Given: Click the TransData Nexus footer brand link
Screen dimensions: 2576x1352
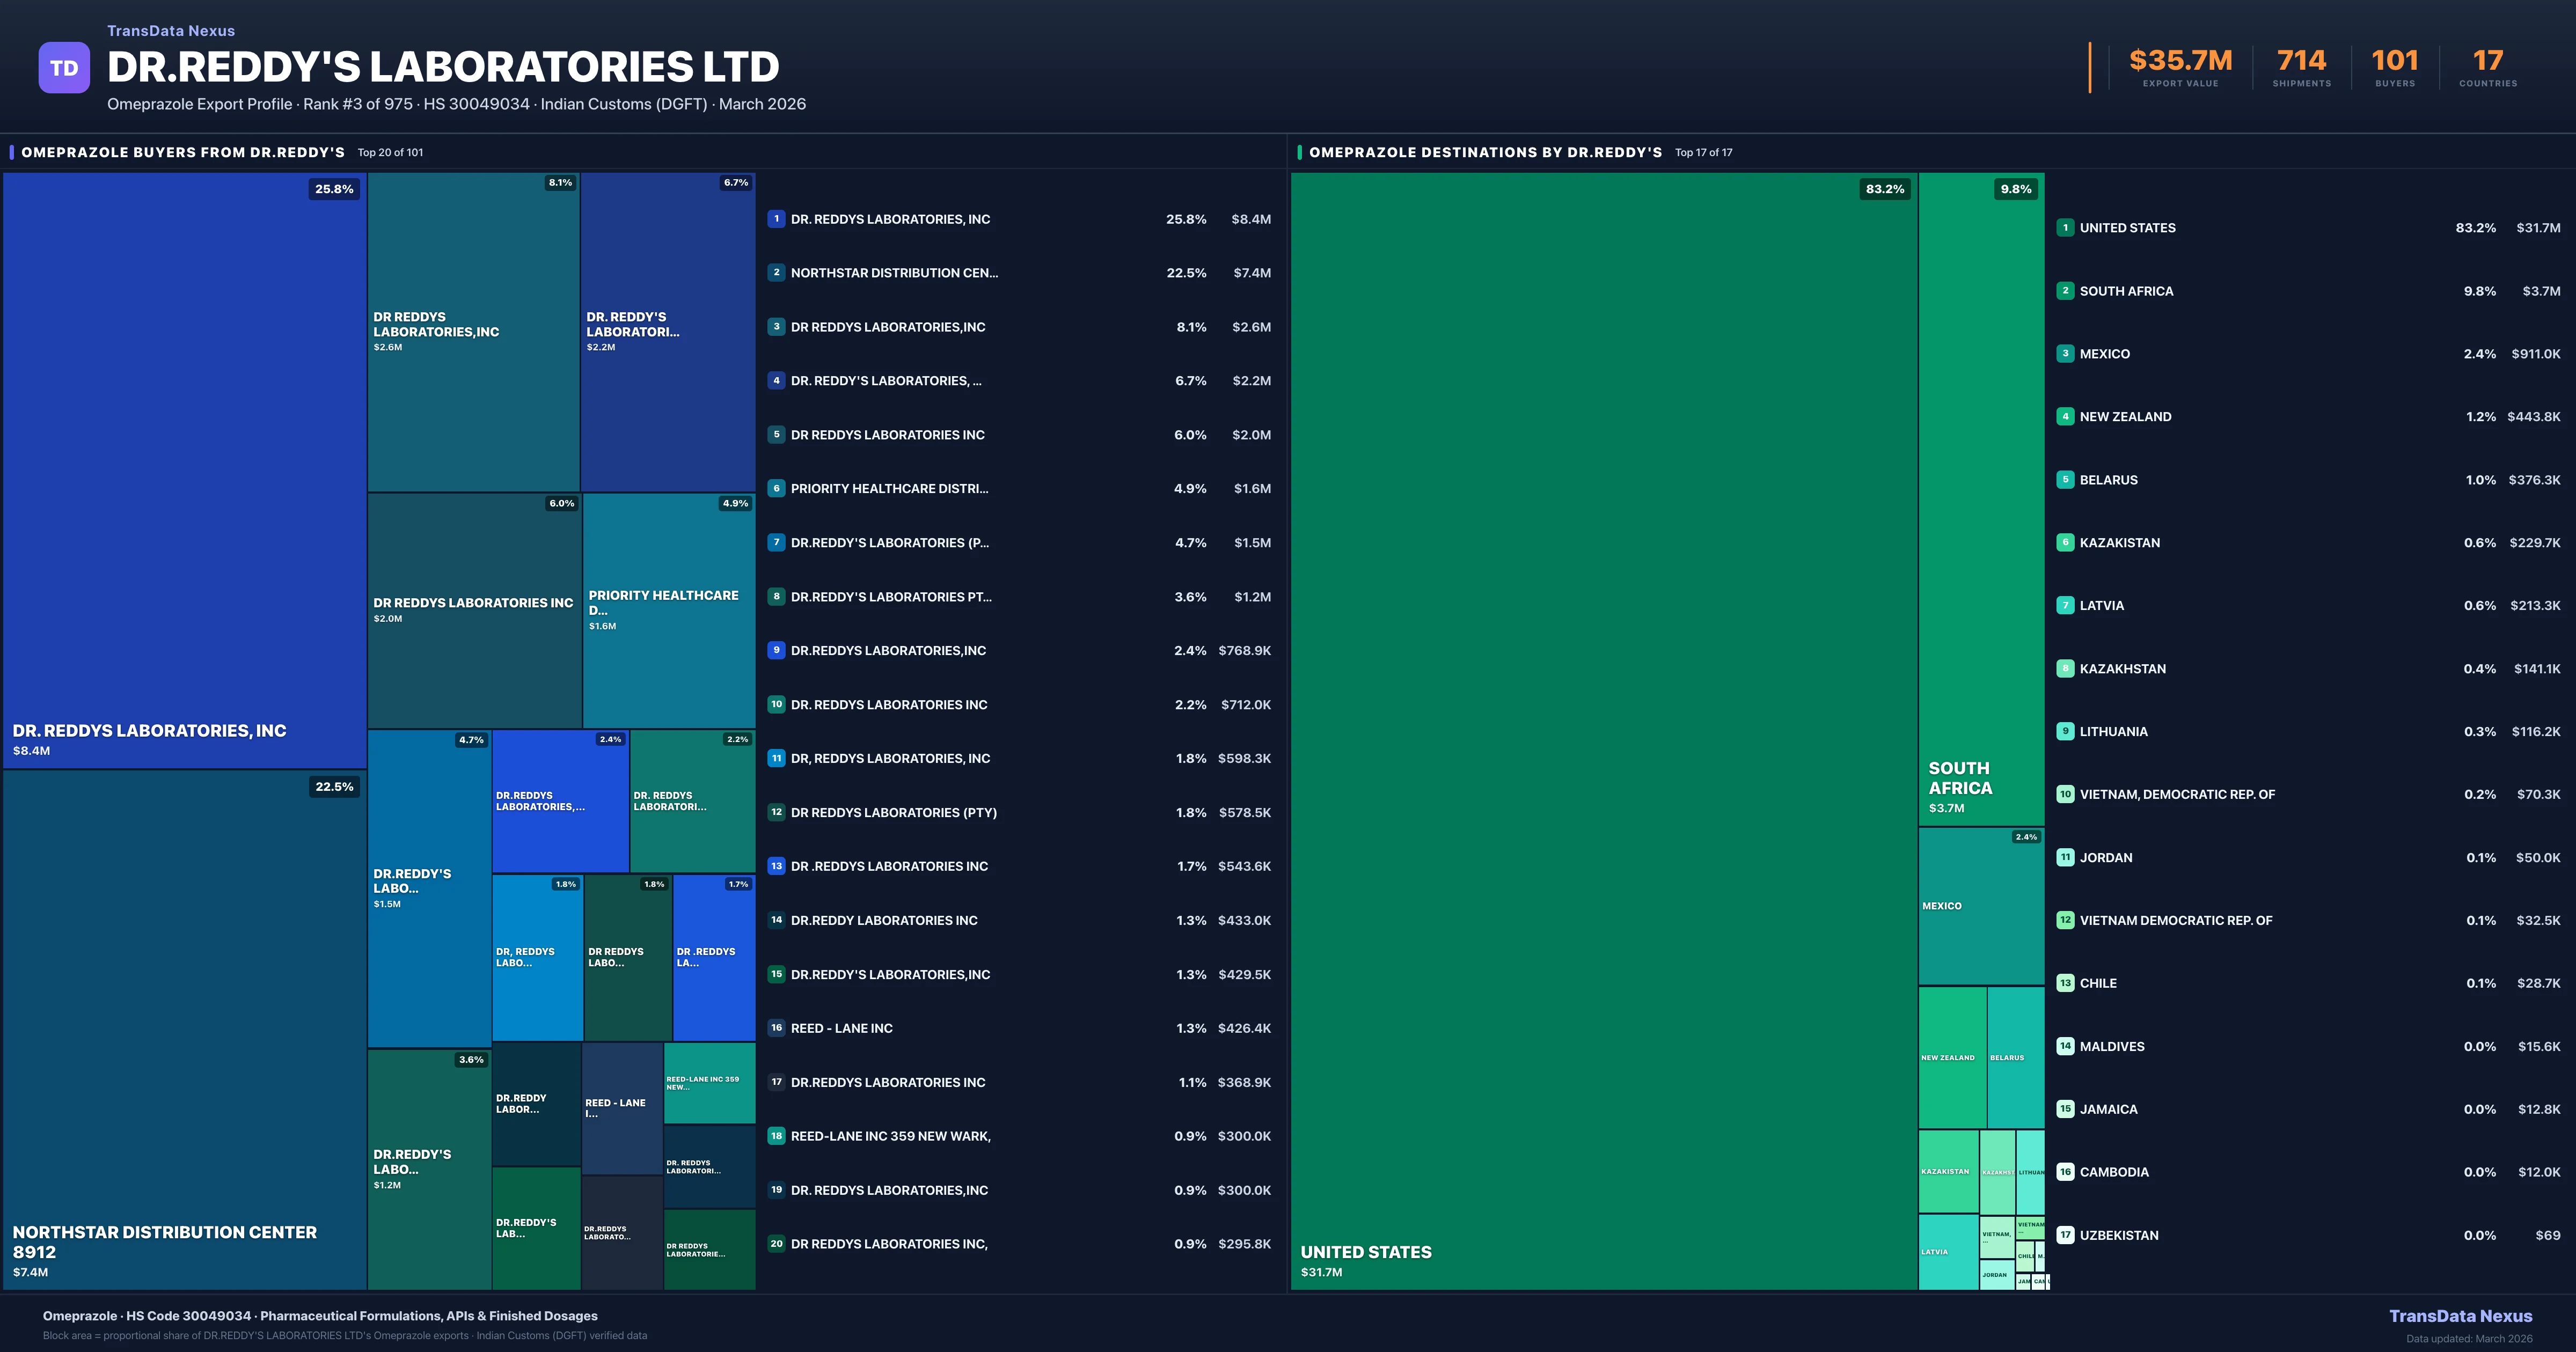Looking at the screenshot, I should click(2460, 1316).
